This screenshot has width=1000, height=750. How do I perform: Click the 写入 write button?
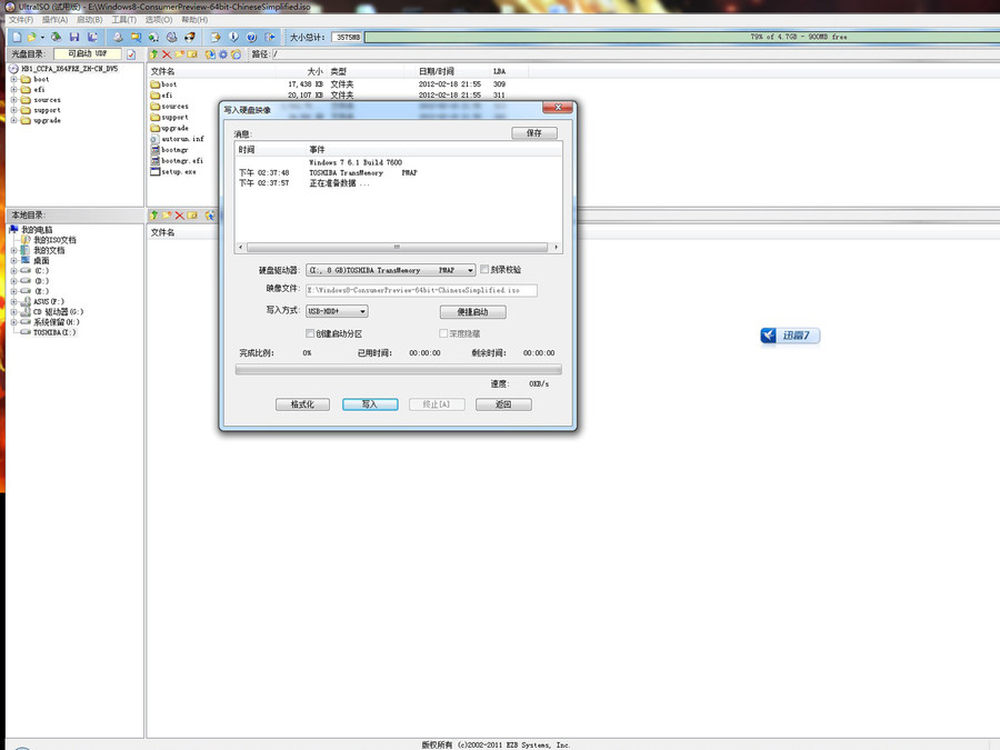(x=370, y=404)
